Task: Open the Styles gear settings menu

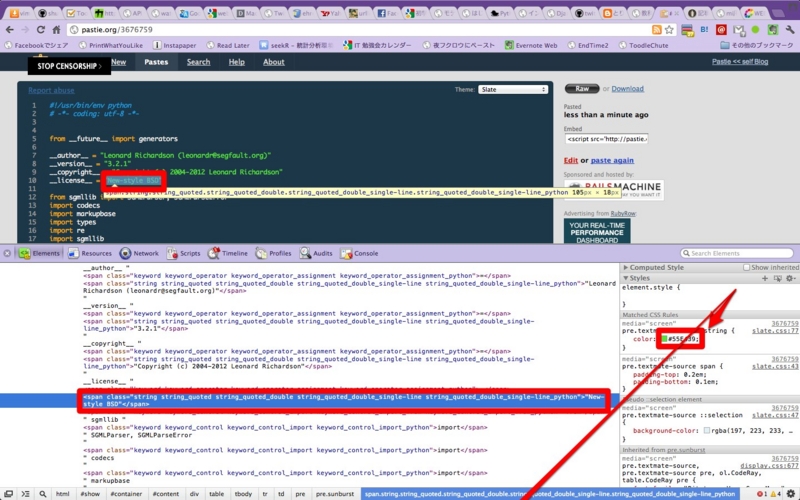Action: 791,278
